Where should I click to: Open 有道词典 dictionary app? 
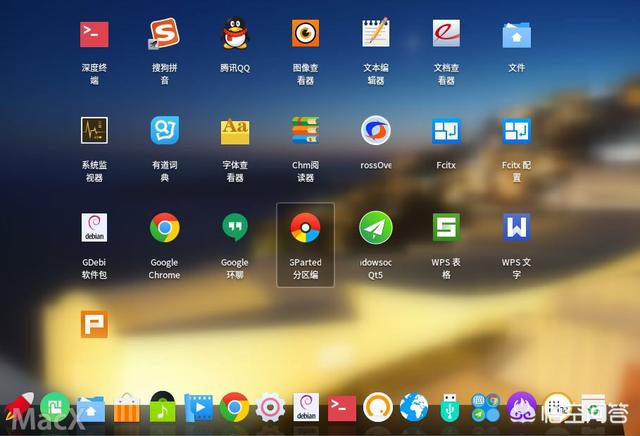pos(164,130)
